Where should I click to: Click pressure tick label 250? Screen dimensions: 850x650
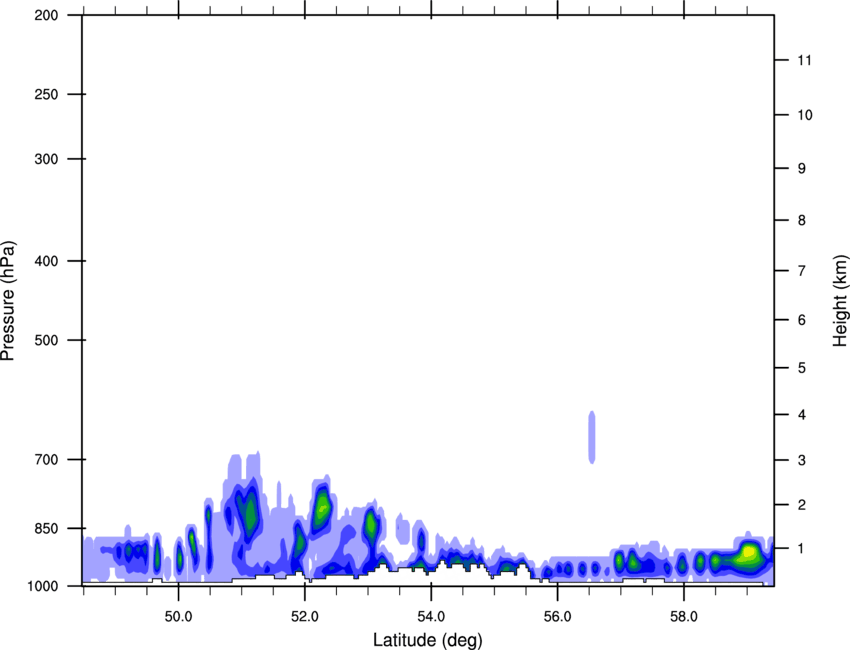(46, 94)
